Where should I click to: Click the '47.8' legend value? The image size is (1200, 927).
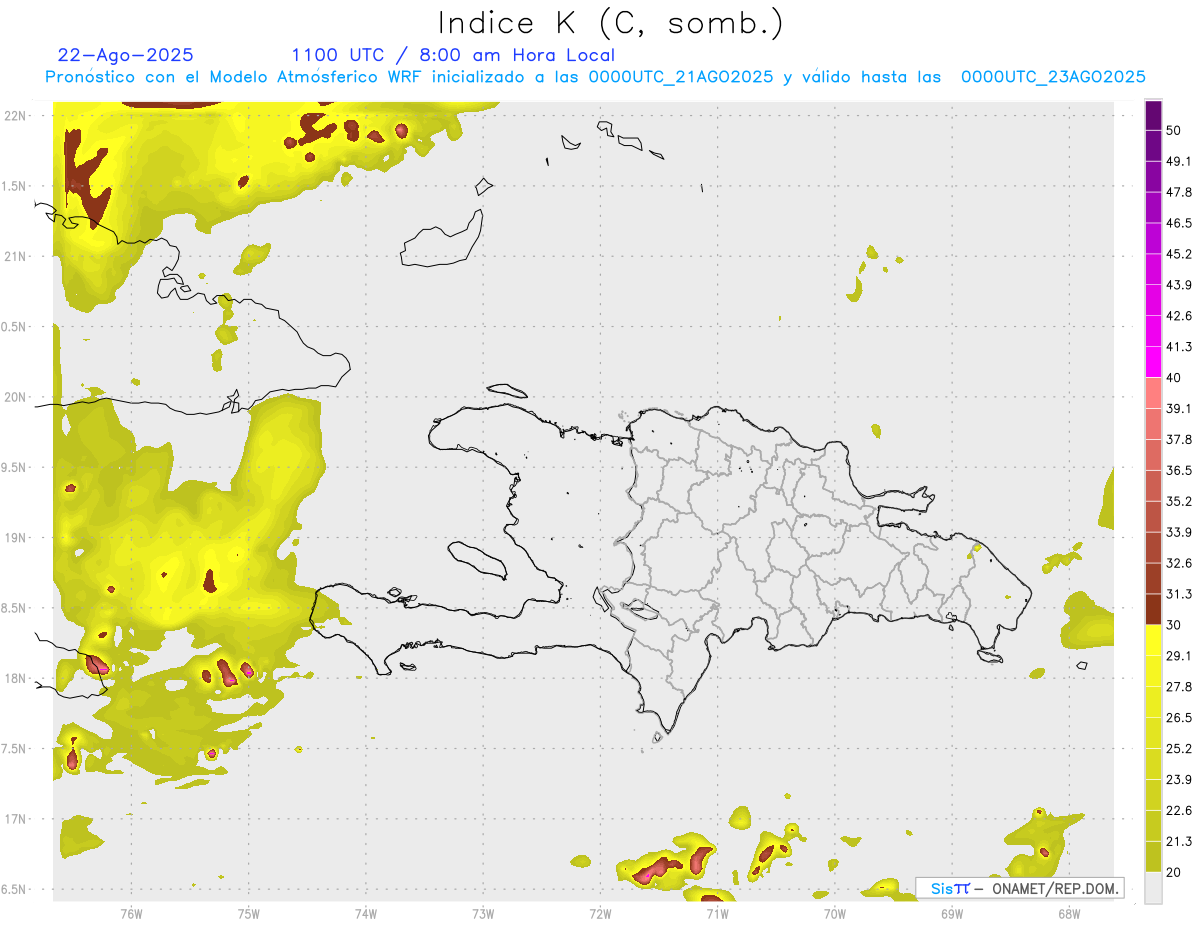(1179, 192)
